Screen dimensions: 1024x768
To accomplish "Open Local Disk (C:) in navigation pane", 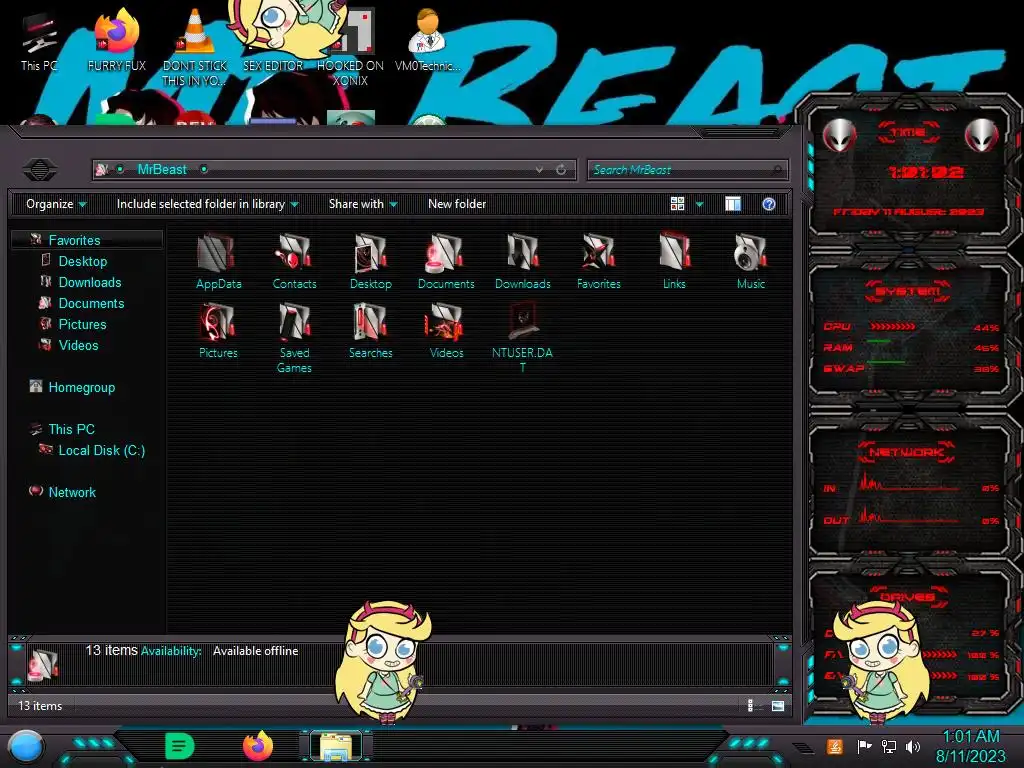I will point(102,450).
